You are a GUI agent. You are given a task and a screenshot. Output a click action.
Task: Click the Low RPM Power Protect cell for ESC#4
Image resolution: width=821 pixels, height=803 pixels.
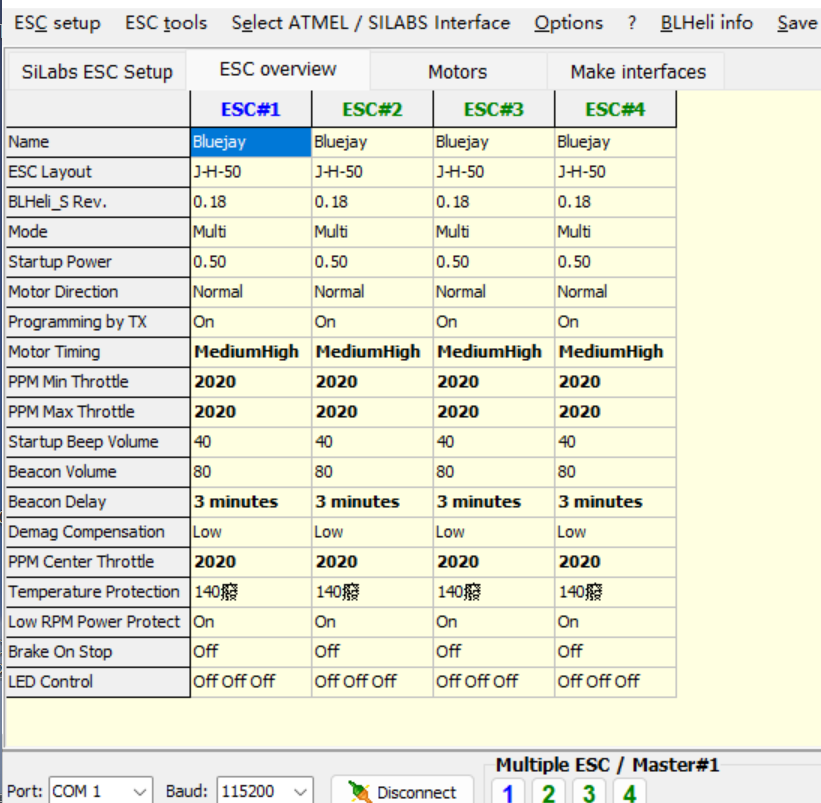[615, 622]
